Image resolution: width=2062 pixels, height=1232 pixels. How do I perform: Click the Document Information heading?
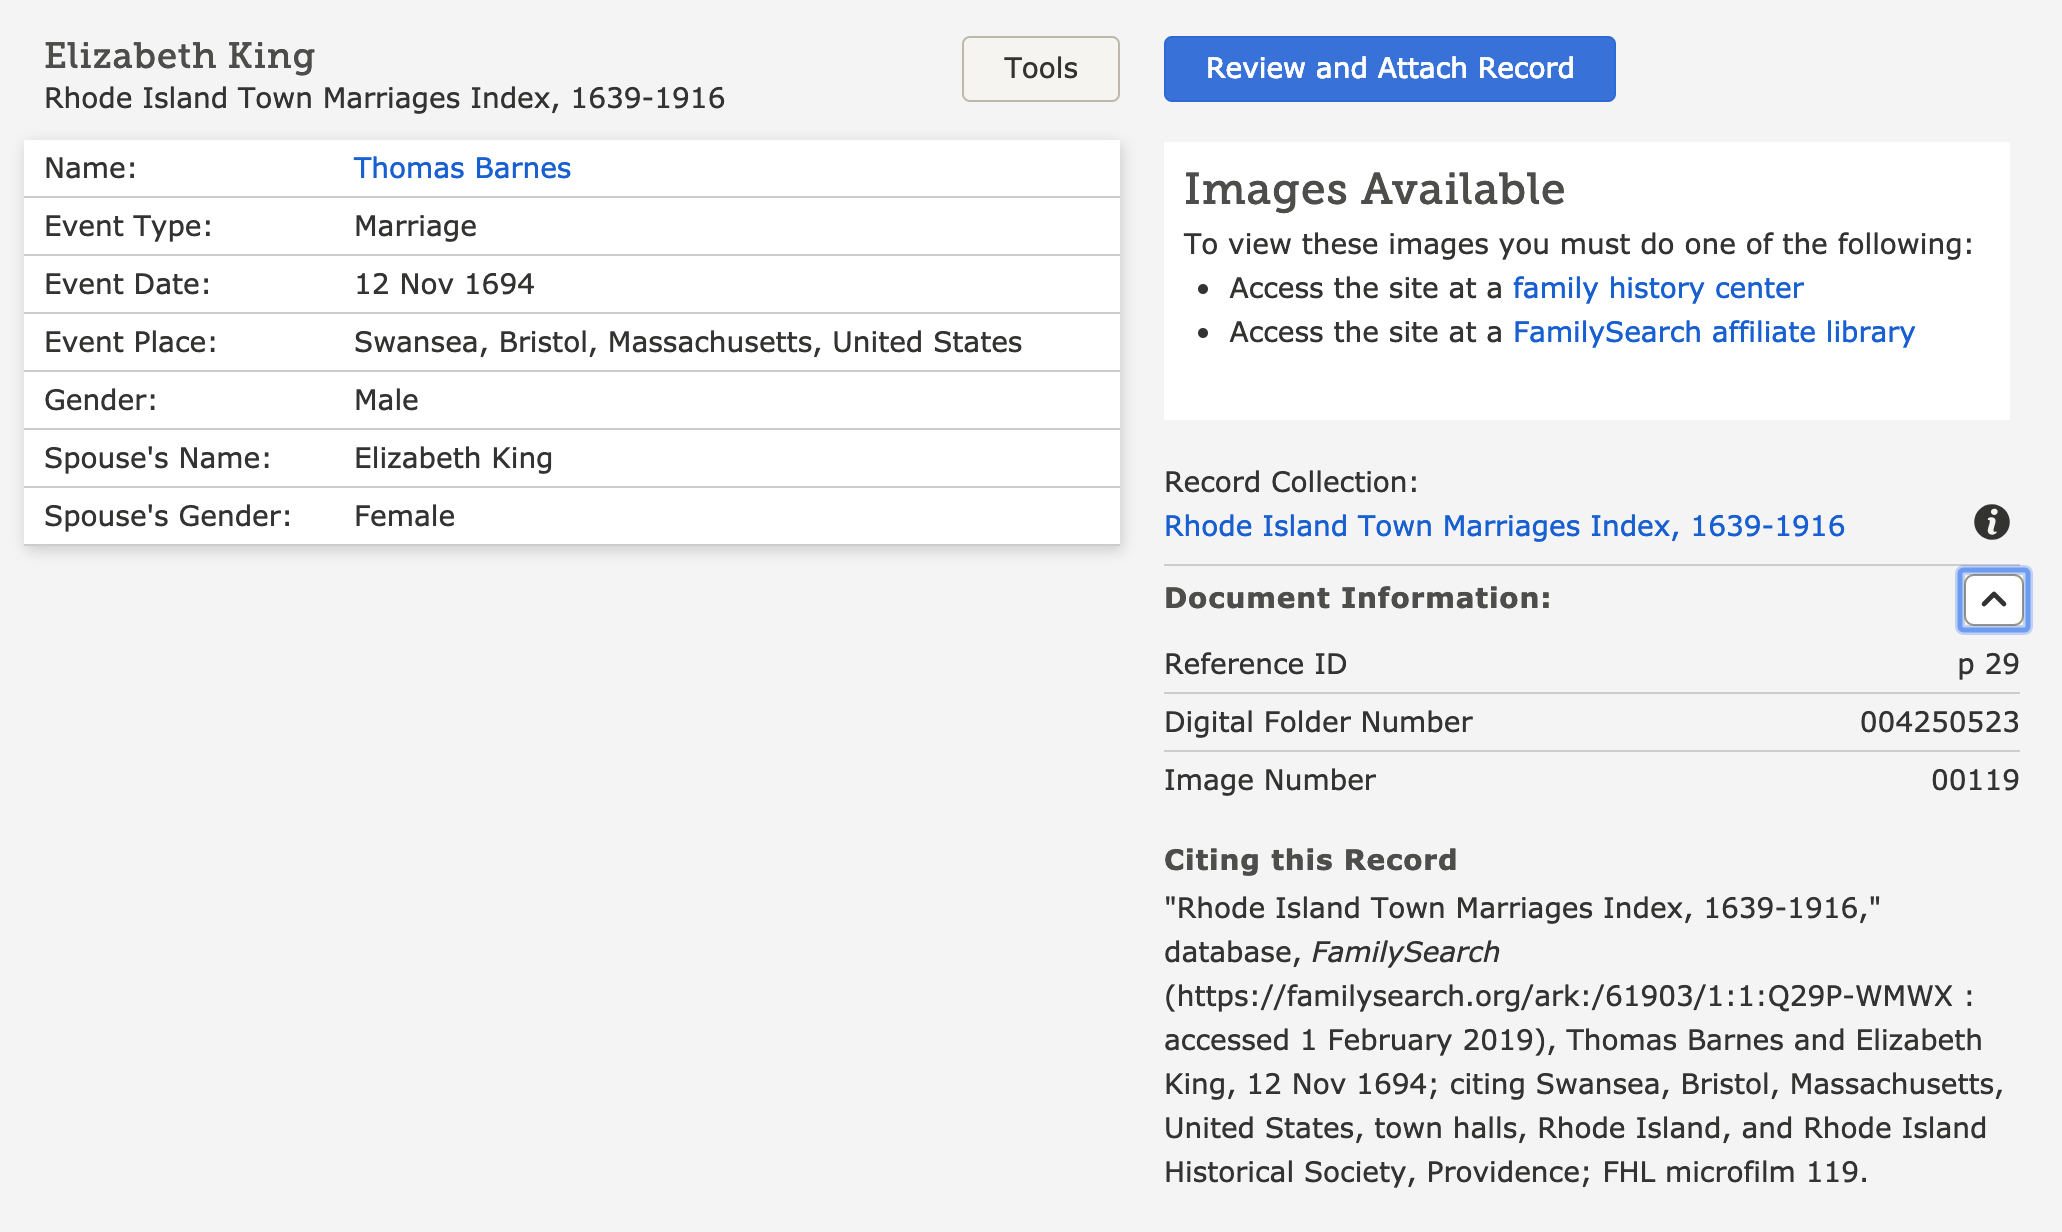point(1357,598)
